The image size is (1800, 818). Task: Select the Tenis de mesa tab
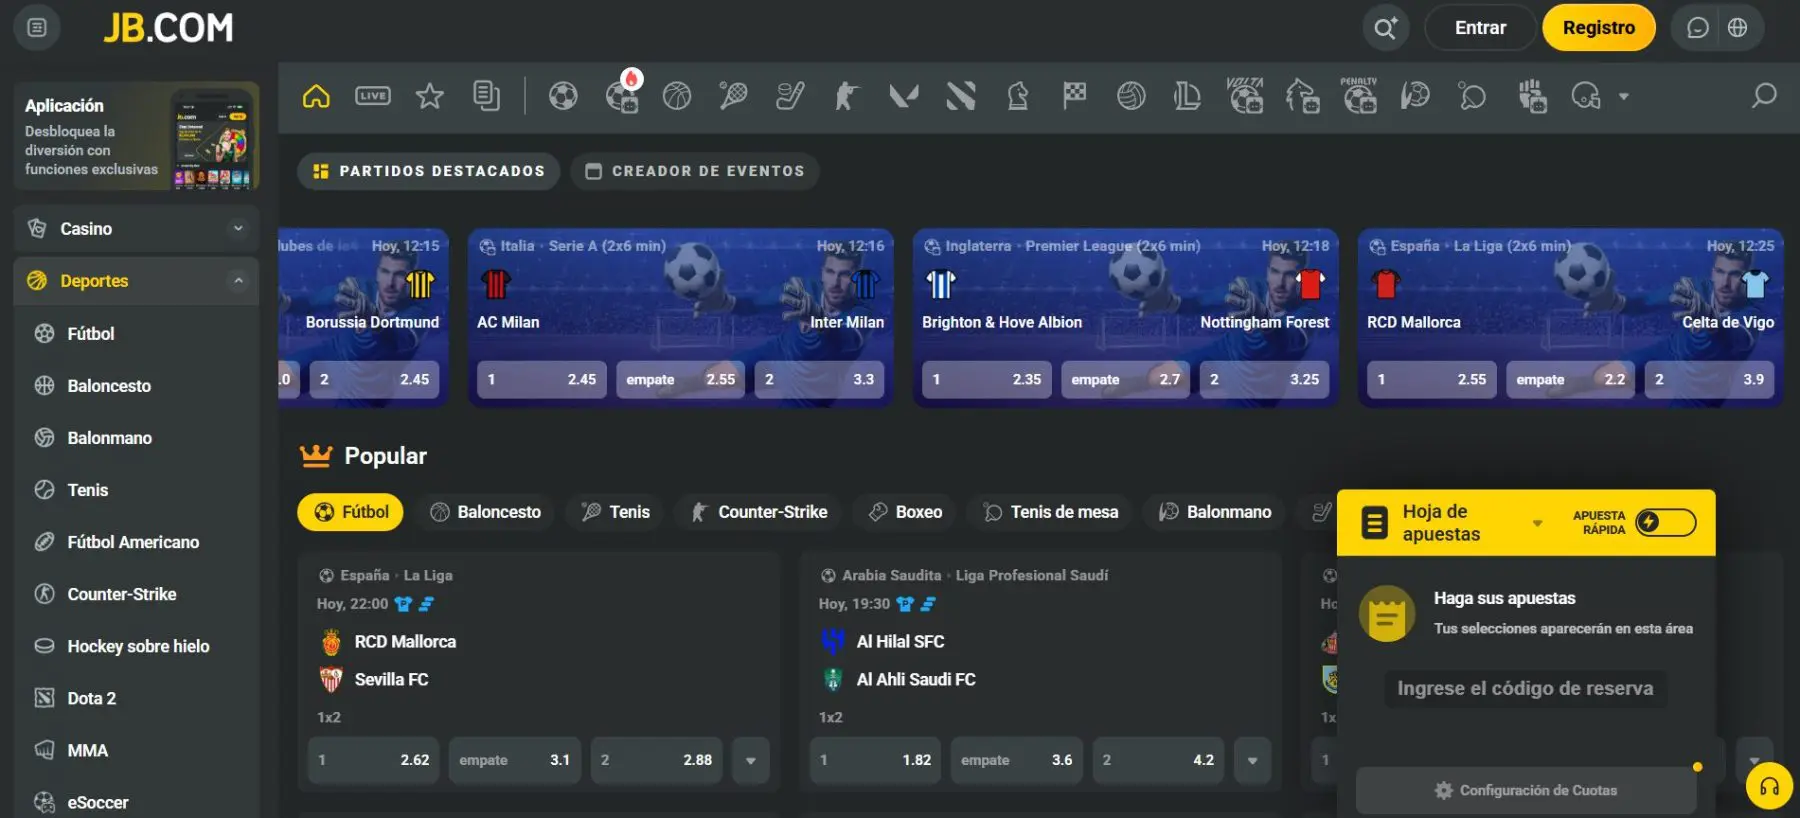1050,512
